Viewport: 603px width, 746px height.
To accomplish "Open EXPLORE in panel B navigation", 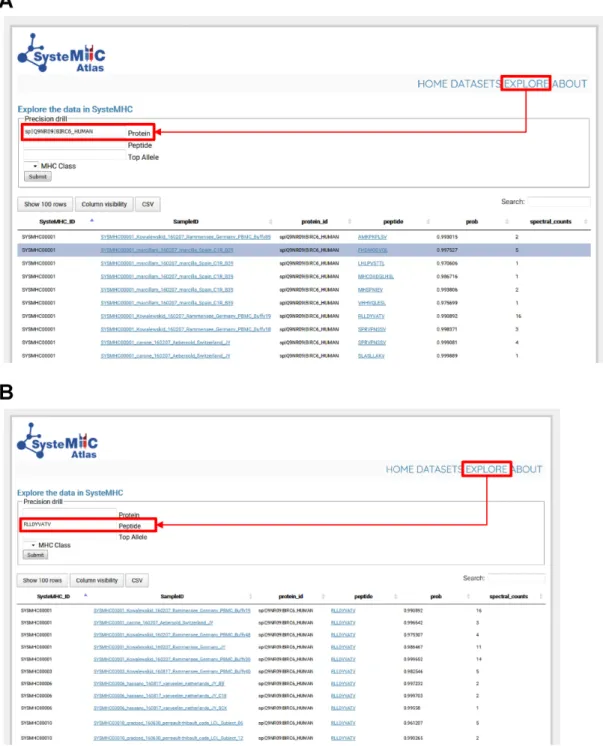I will pyautogui.click(x=486, y=469).
